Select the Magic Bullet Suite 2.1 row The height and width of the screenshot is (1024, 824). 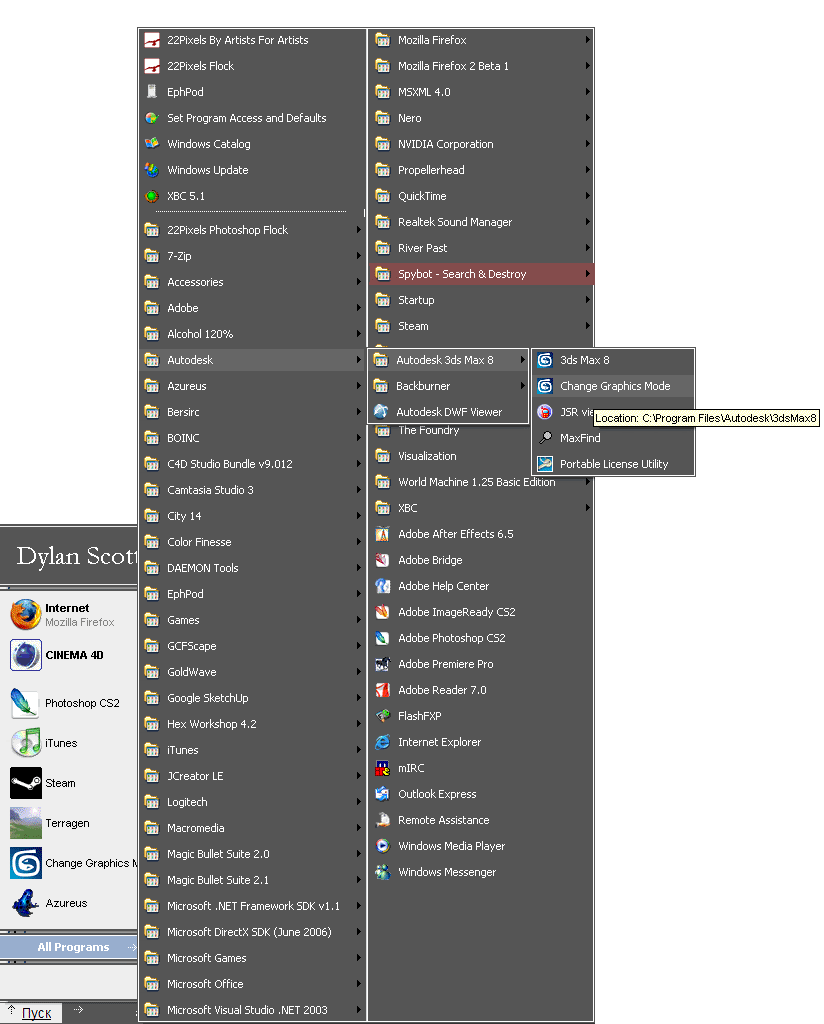253,880
